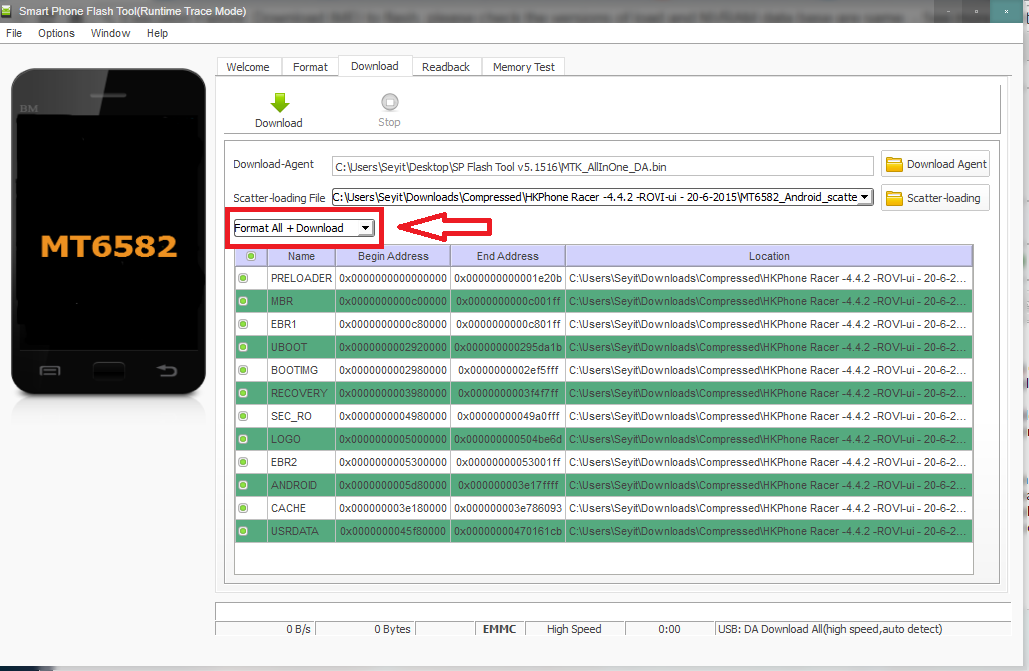
Task: Uncheck the RECOVERY partition checkbox
Action: point(243,393)
